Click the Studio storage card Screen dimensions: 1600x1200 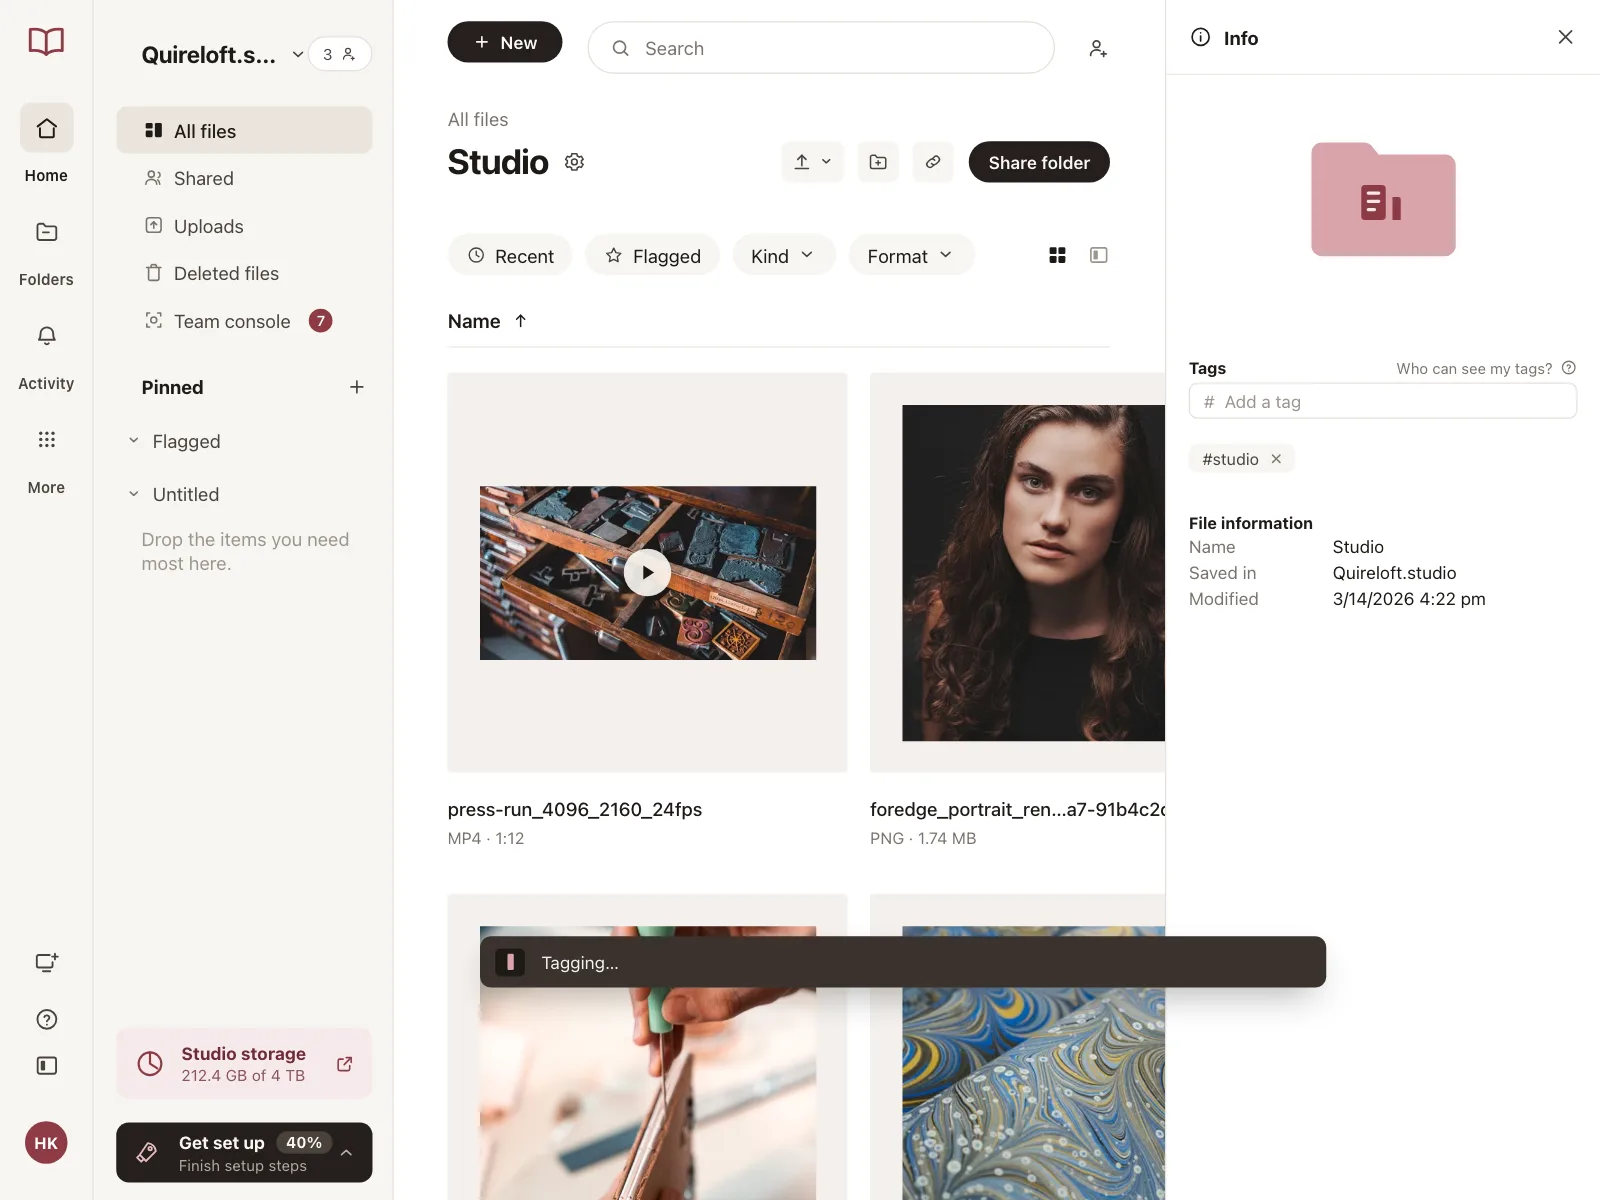pos(244,1064)
